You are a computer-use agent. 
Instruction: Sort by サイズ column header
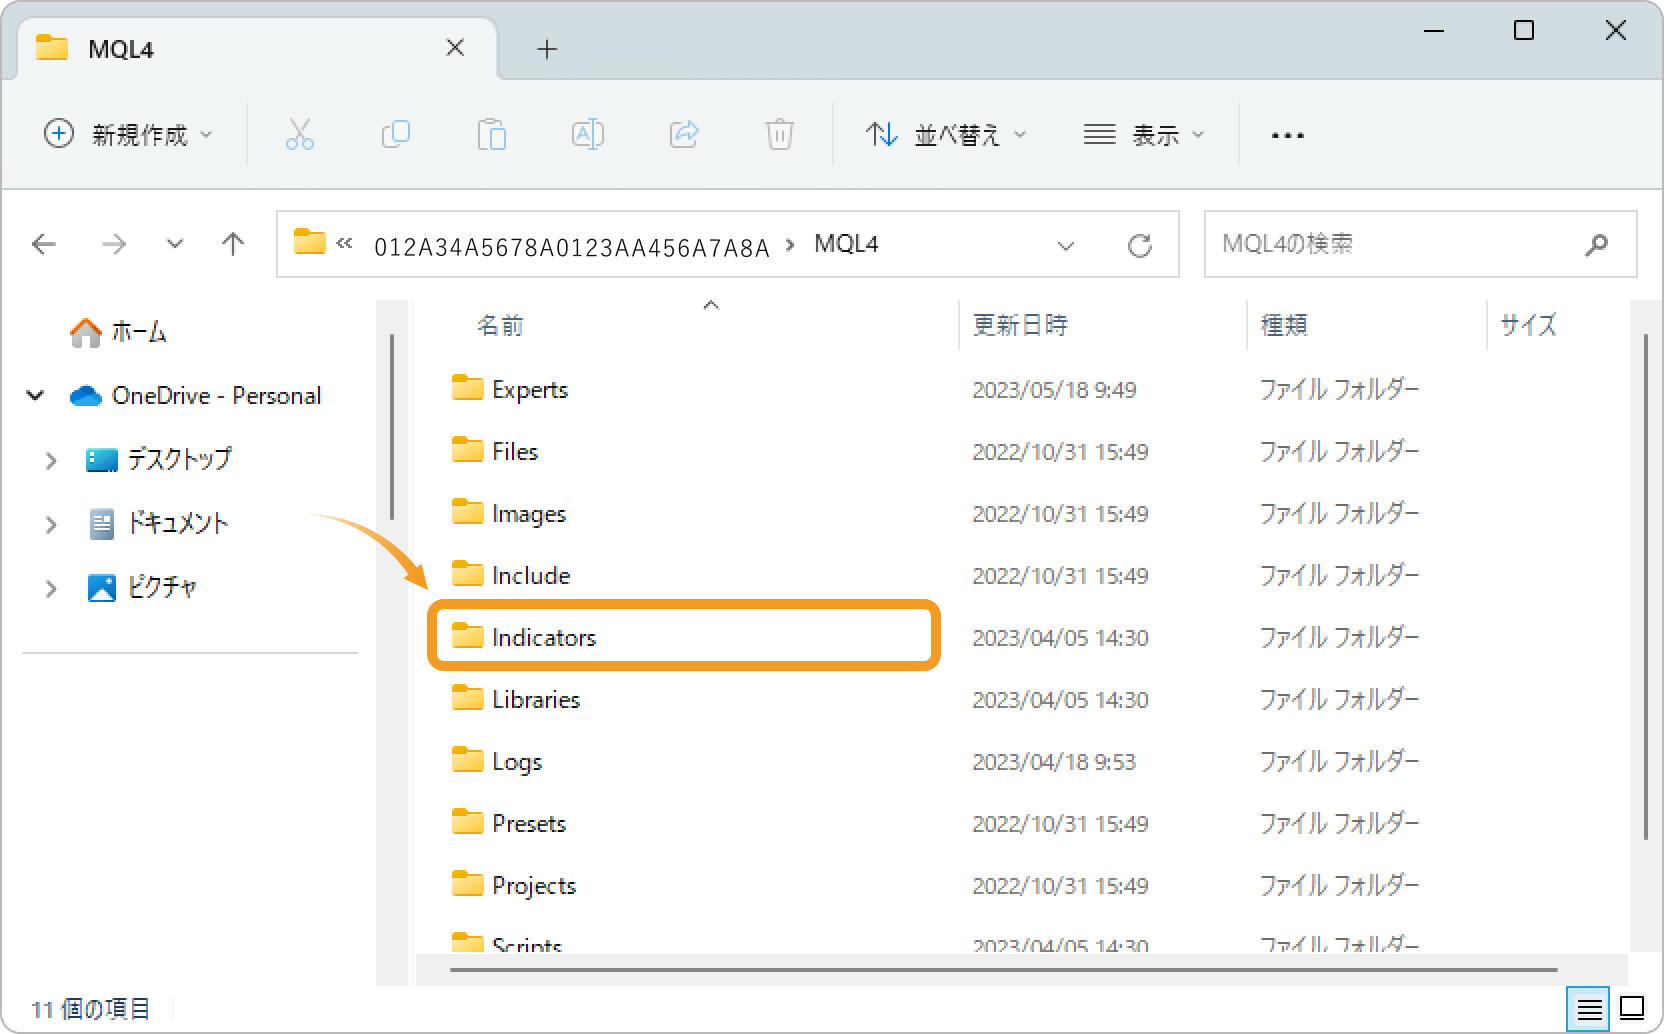pyautogui.click(x=1529, y=325)
